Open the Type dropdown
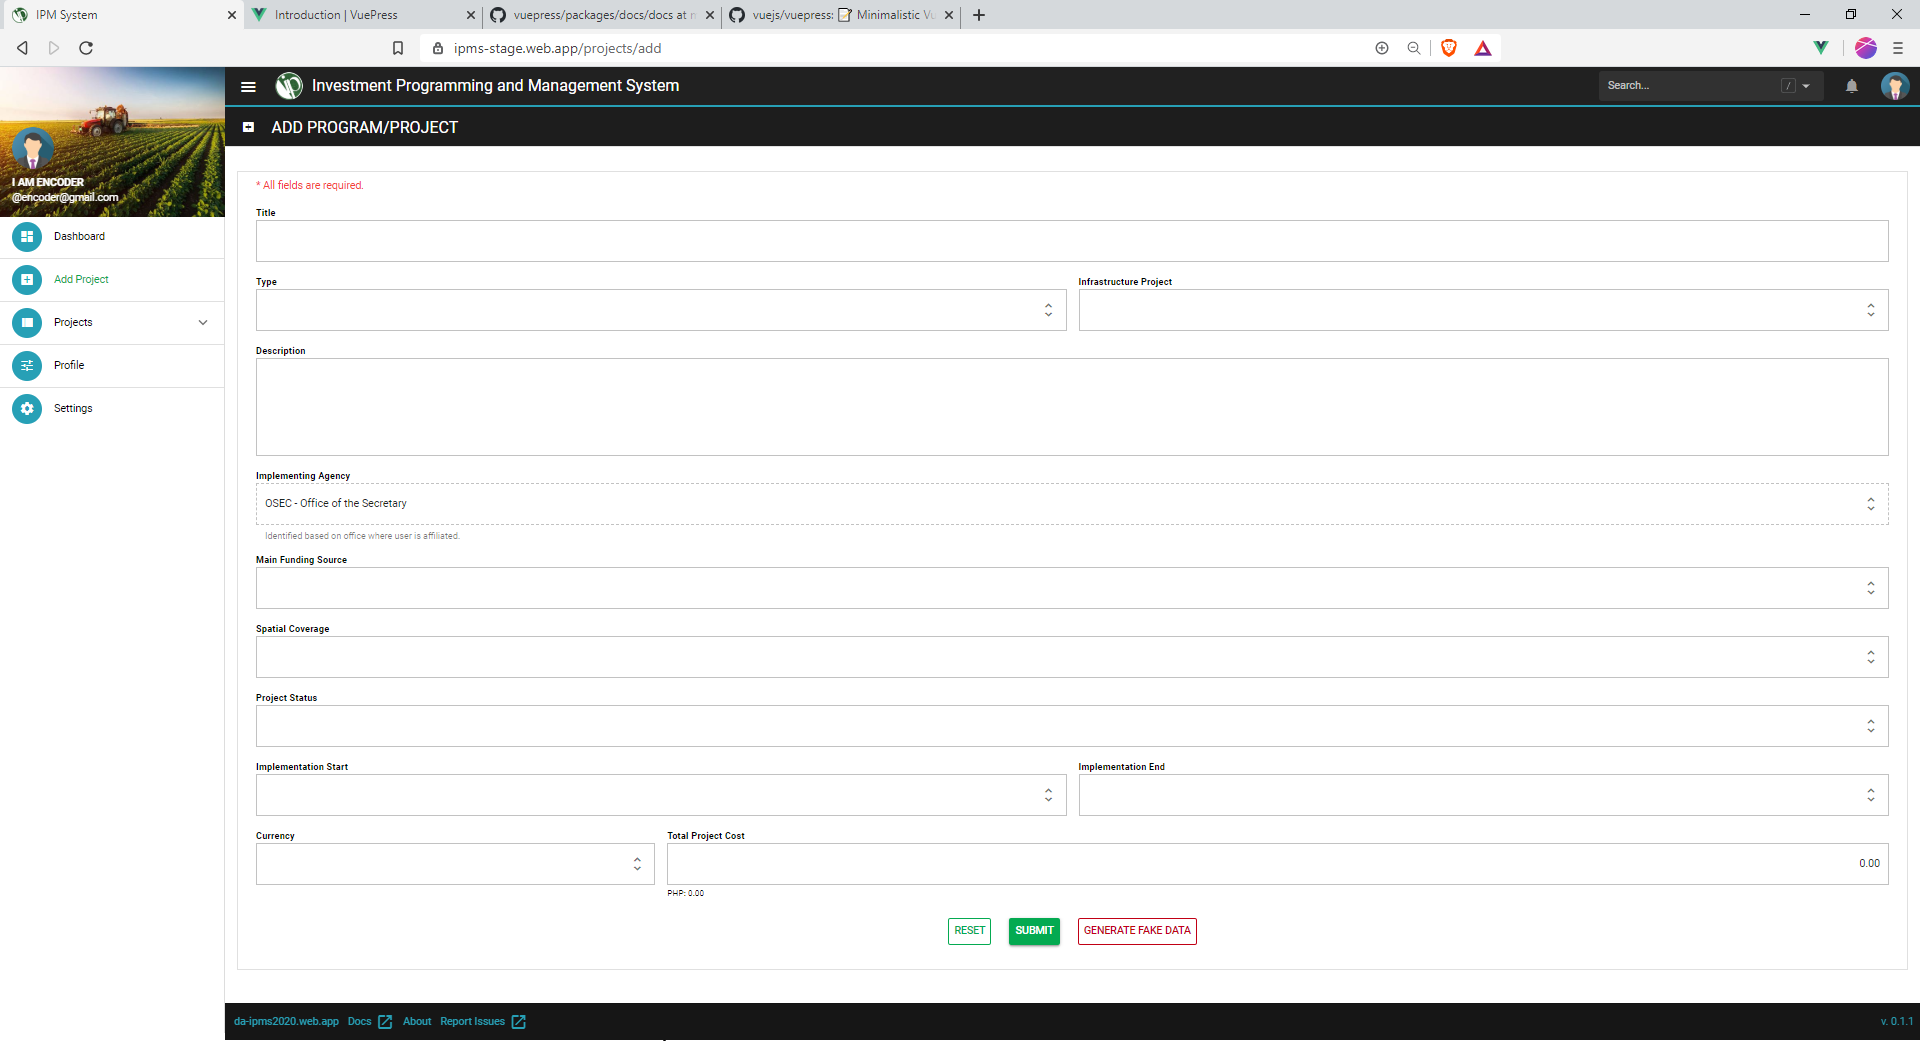The width and height of the screenshot is (1920, 1041). click(x=661, y=310)
